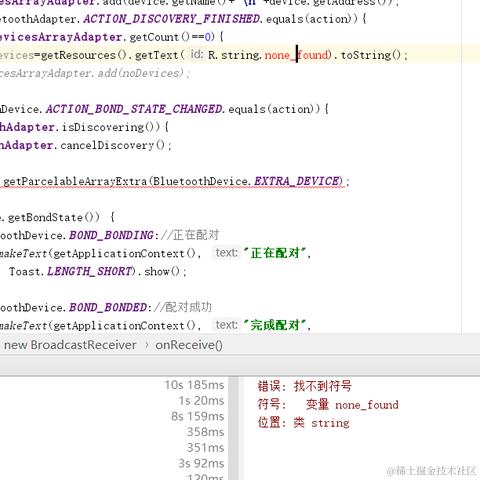Click the 'new BroadcastReceiver' breadcrumb
The height and width of the screenshot is (480, 480).
point(70,345)
